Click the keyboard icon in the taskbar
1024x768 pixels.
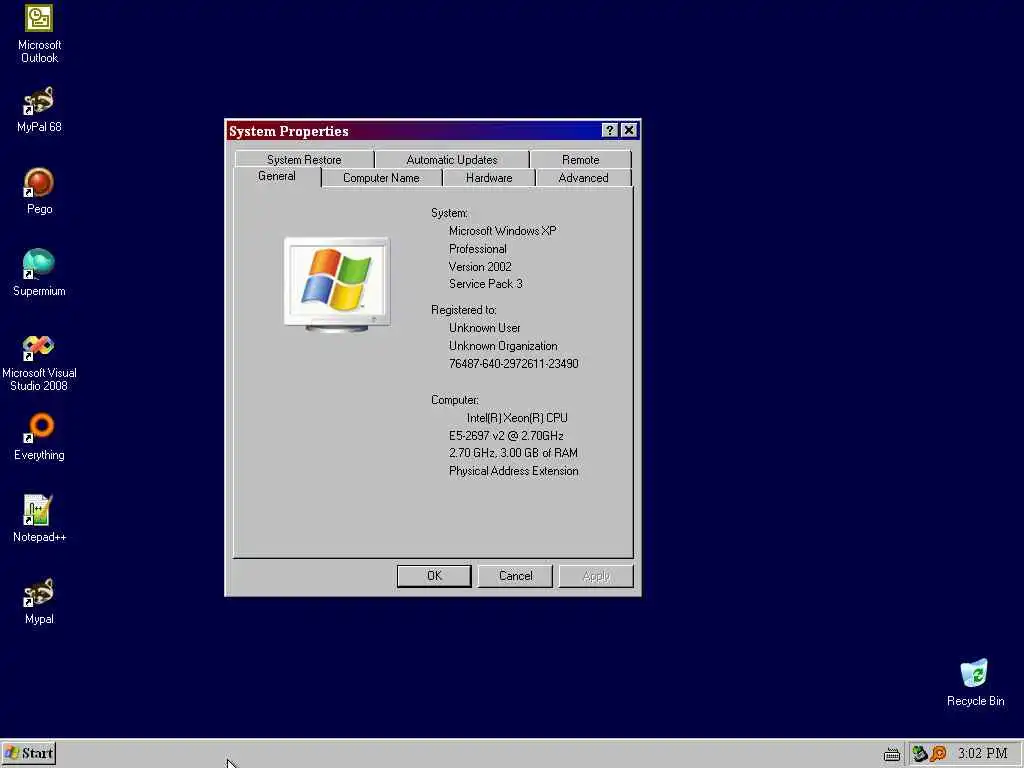891,754
